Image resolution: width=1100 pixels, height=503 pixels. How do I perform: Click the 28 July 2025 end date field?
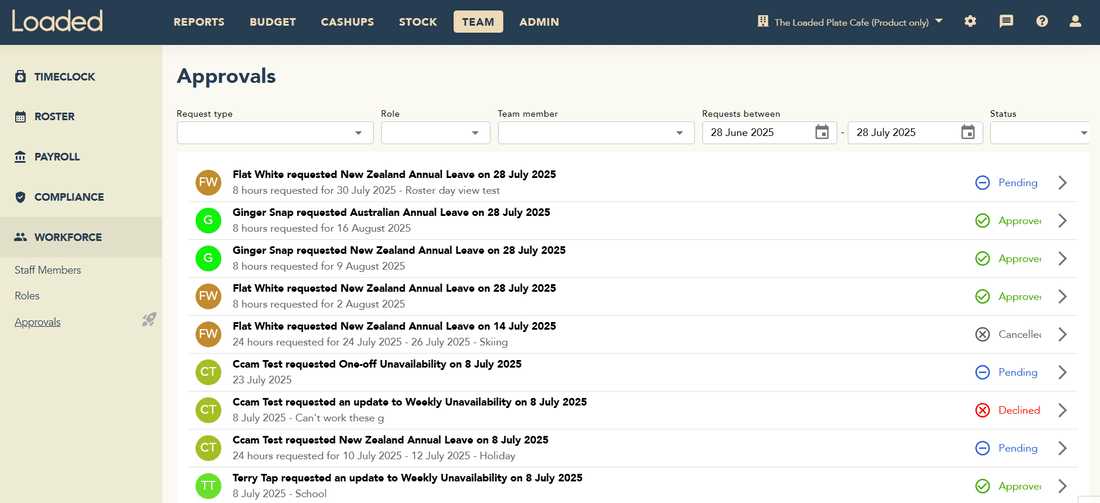tap(915, 133)
